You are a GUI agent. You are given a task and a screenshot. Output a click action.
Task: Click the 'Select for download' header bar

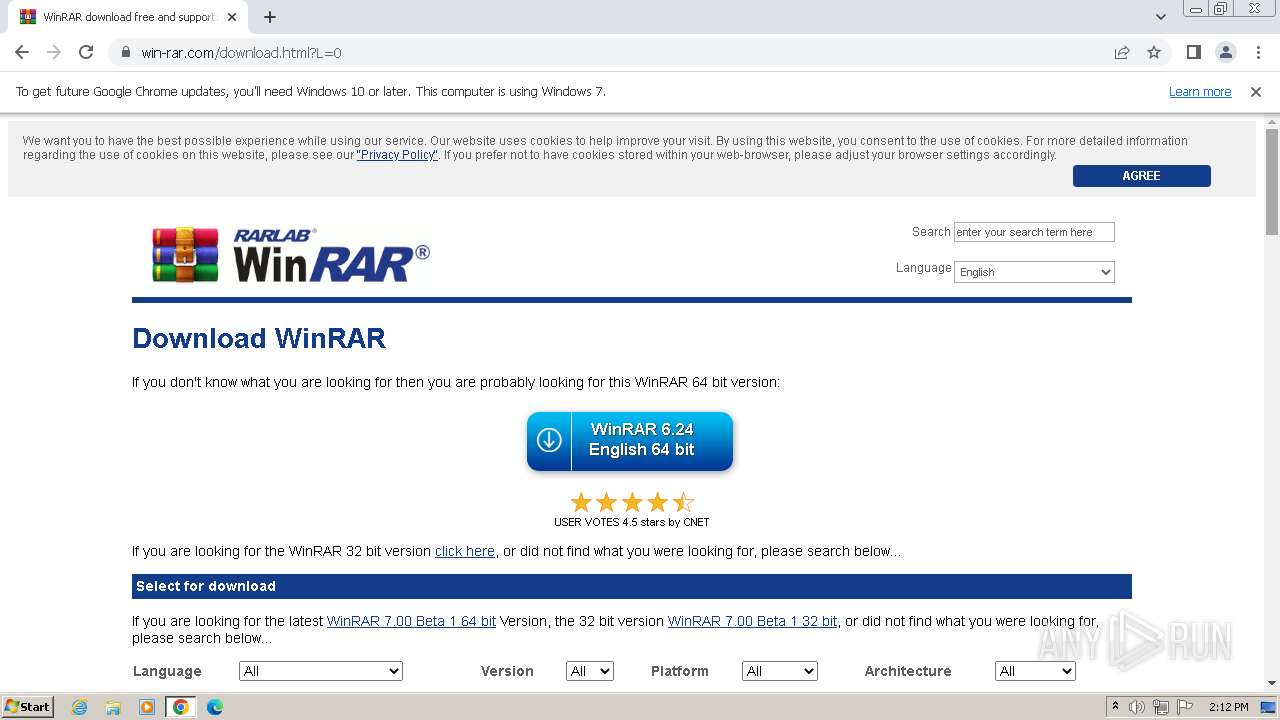click(x=632, y=586)
